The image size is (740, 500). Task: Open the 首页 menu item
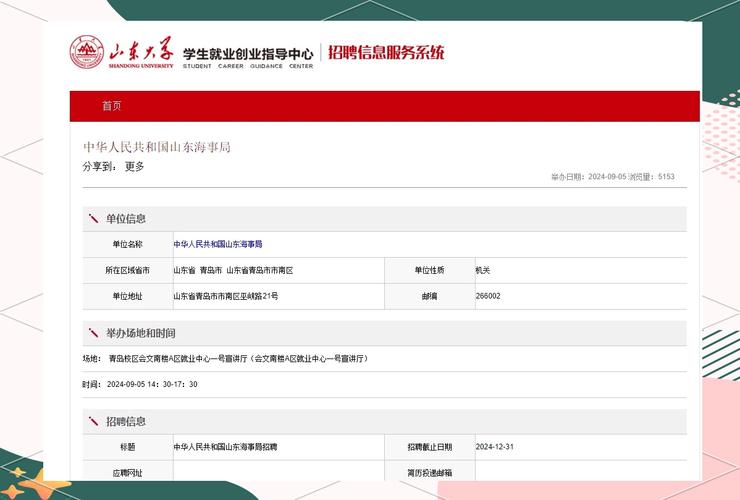[112, 106]
